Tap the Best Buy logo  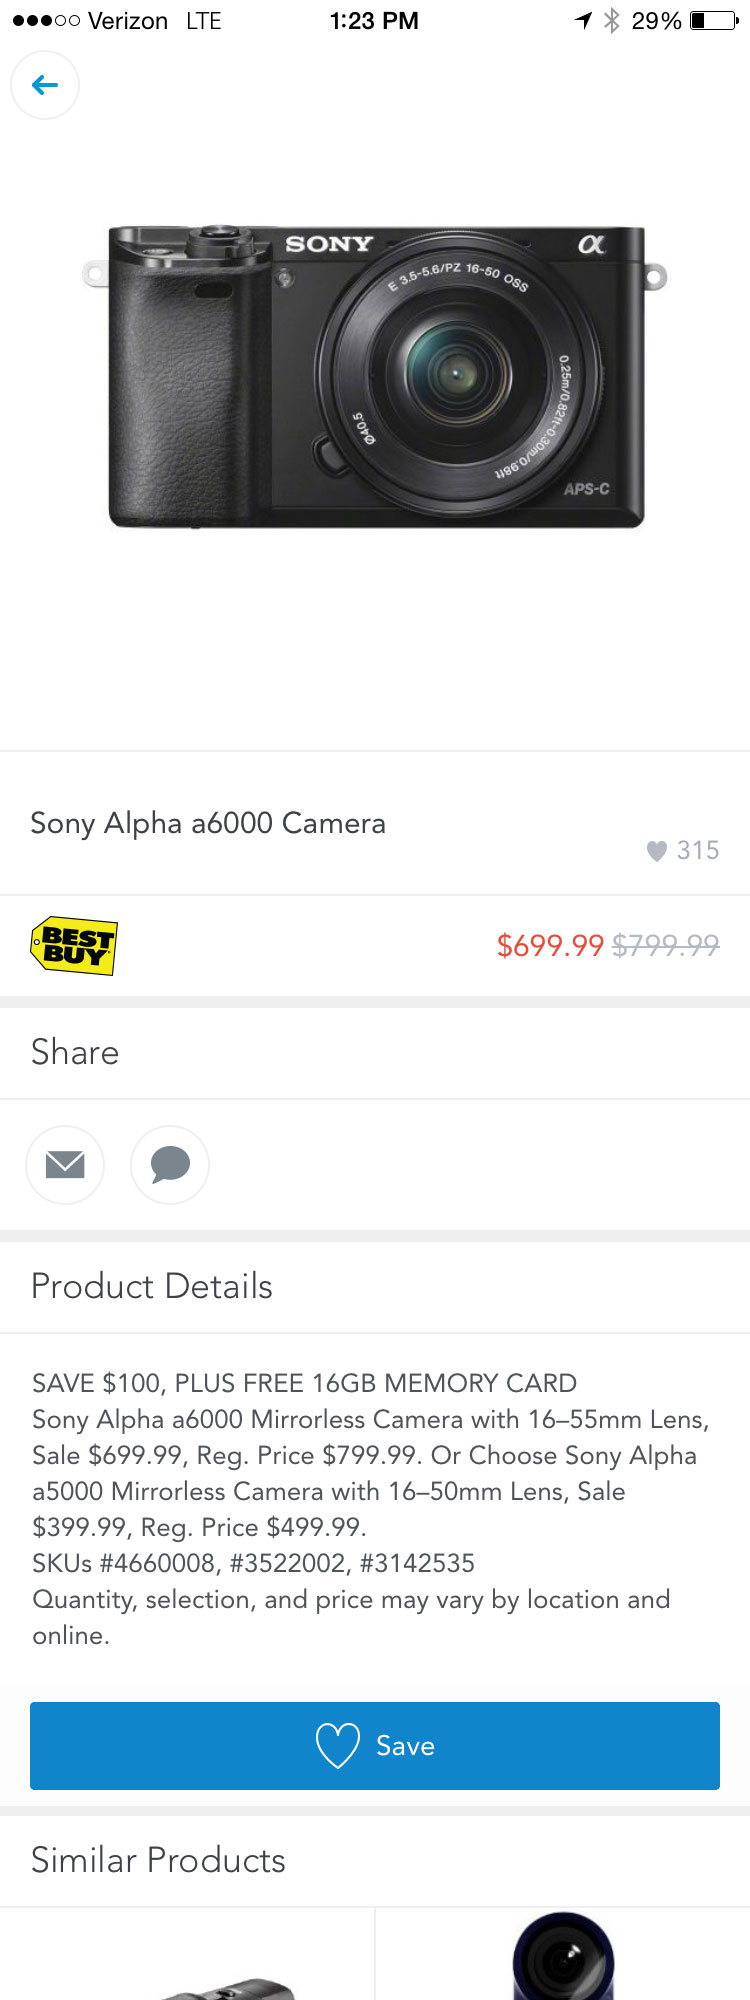click(74, 946)
